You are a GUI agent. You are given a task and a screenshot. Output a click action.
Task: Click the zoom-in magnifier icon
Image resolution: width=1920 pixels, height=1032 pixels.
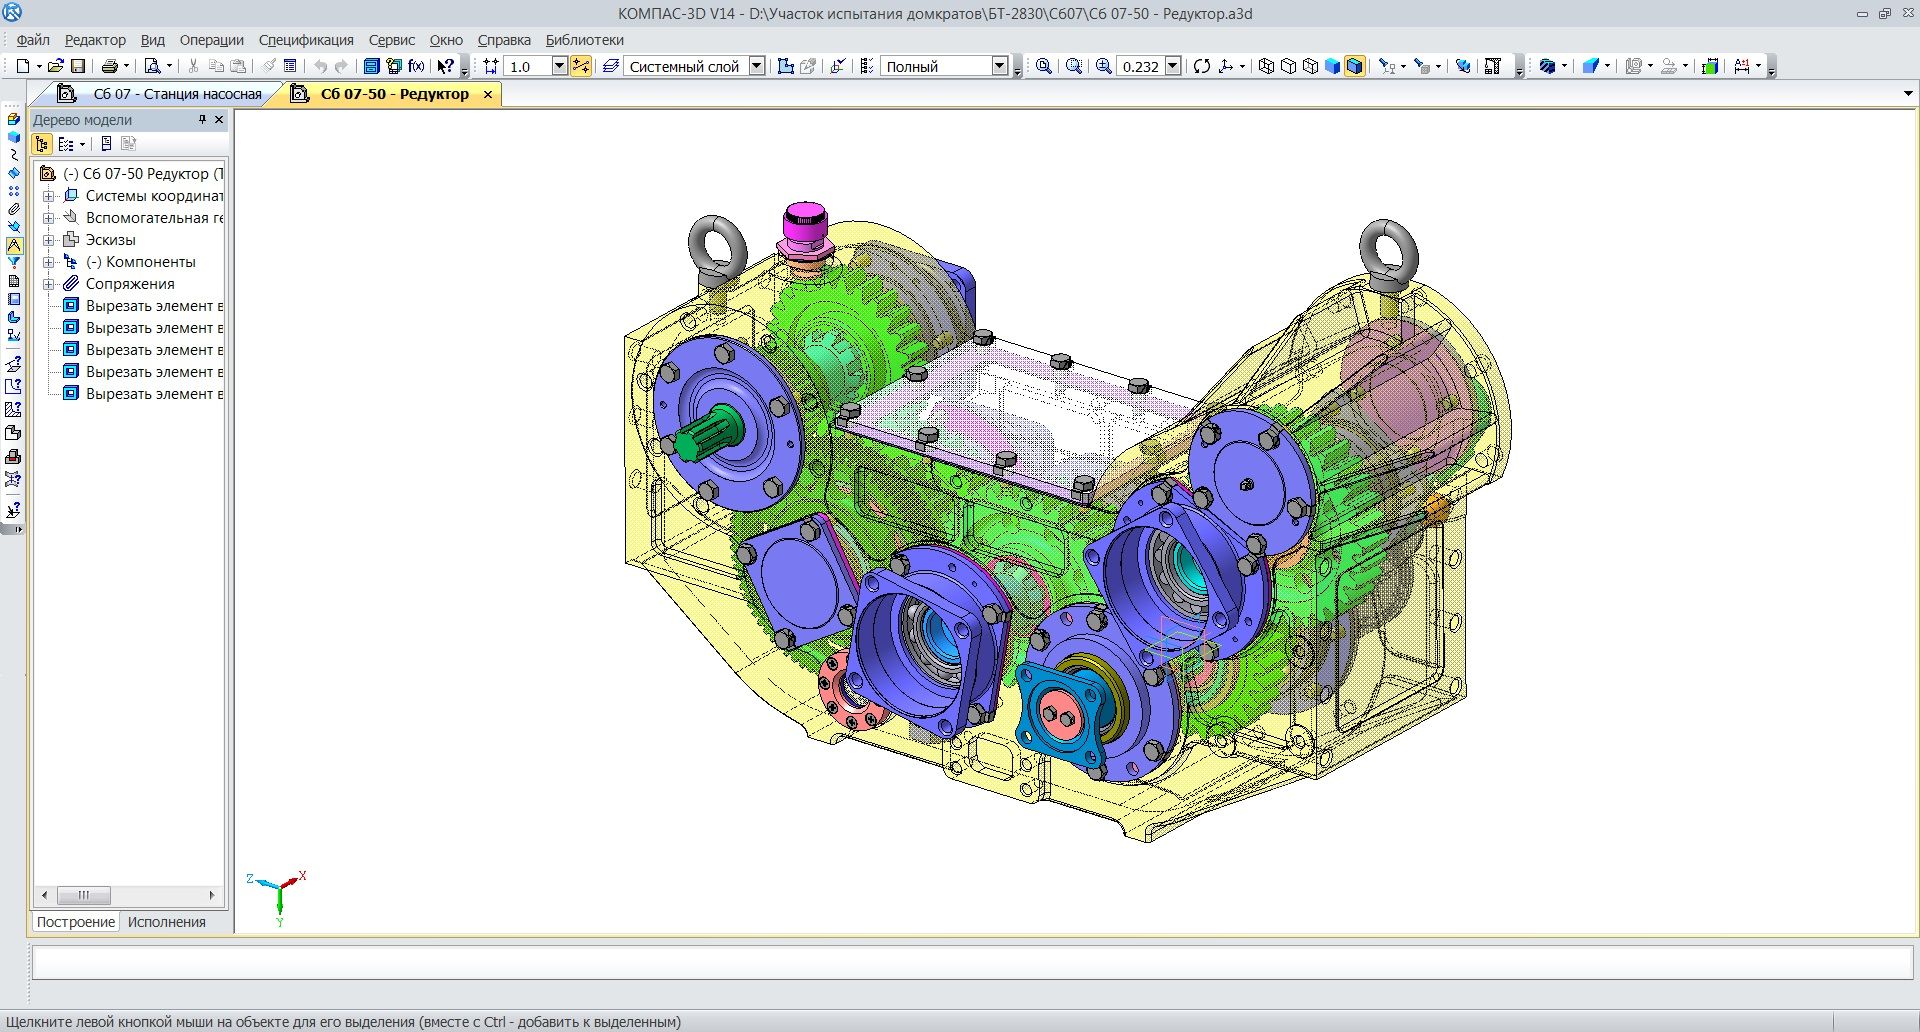1103,66
